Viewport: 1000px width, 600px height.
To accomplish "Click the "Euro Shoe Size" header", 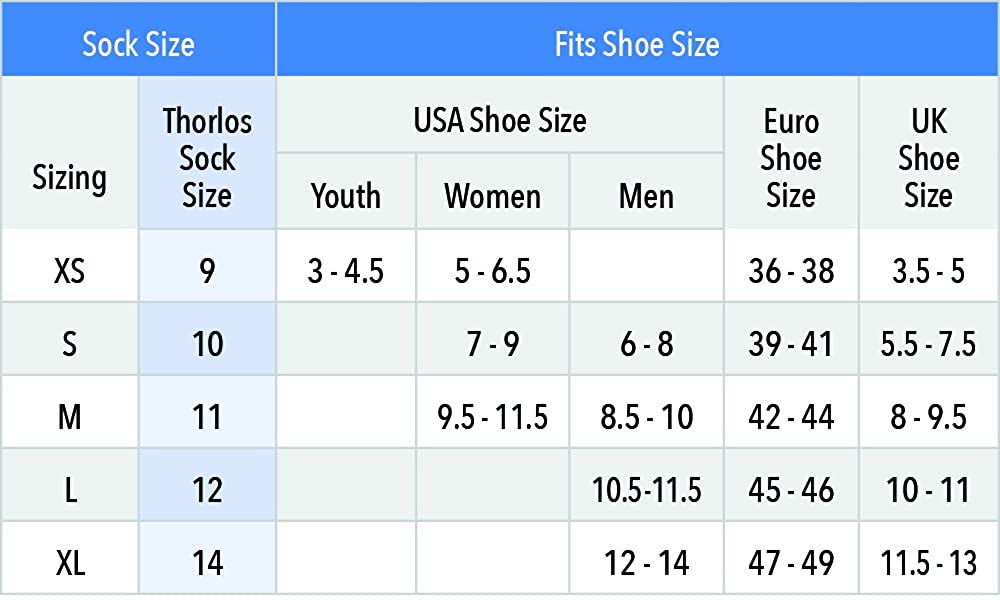I will 791,158.
